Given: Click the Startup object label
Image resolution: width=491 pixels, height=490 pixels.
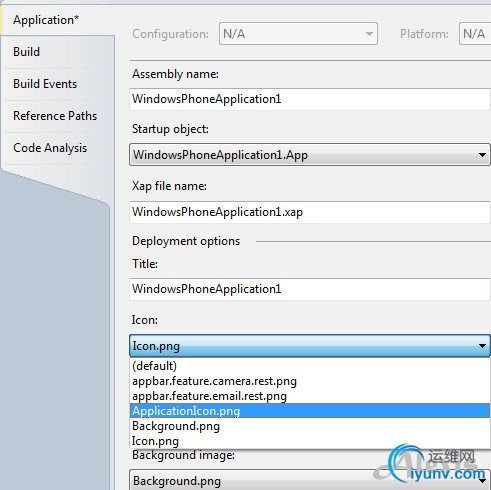Looking at the screenshot, I should tap(170, 129).
